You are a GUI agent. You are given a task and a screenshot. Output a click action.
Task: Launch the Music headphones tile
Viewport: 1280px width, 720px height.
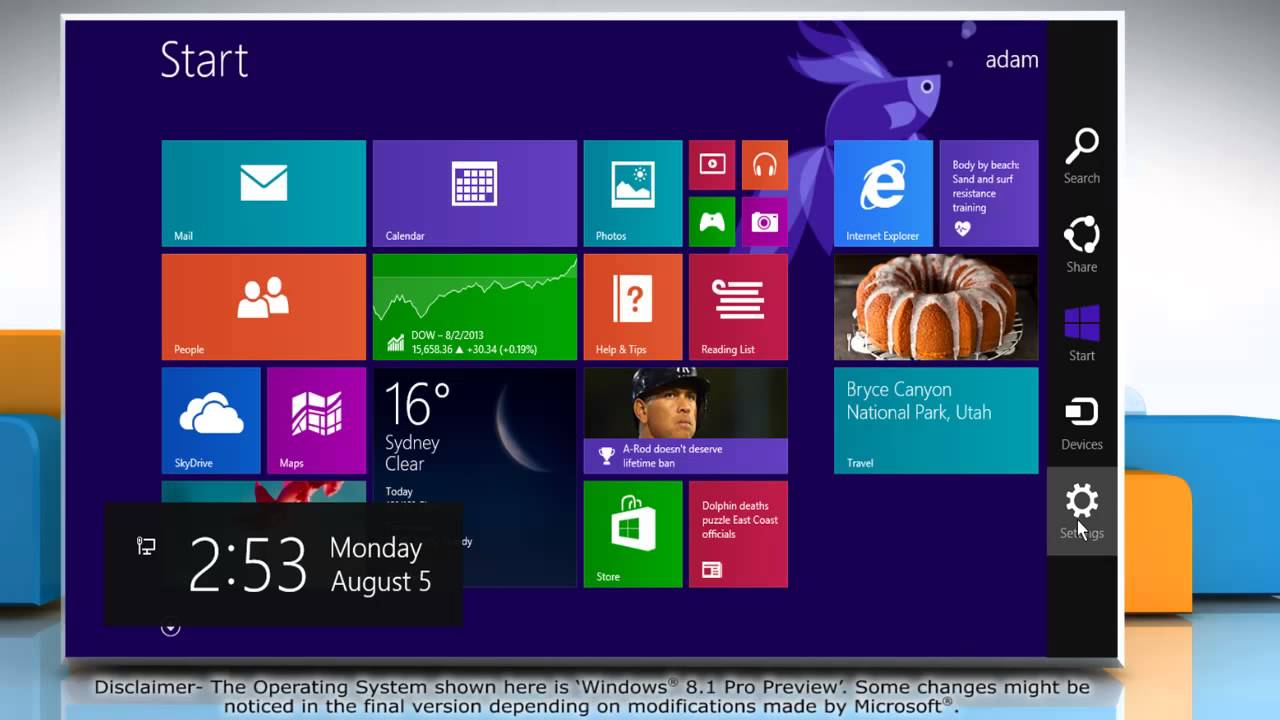tap(765, 165)
